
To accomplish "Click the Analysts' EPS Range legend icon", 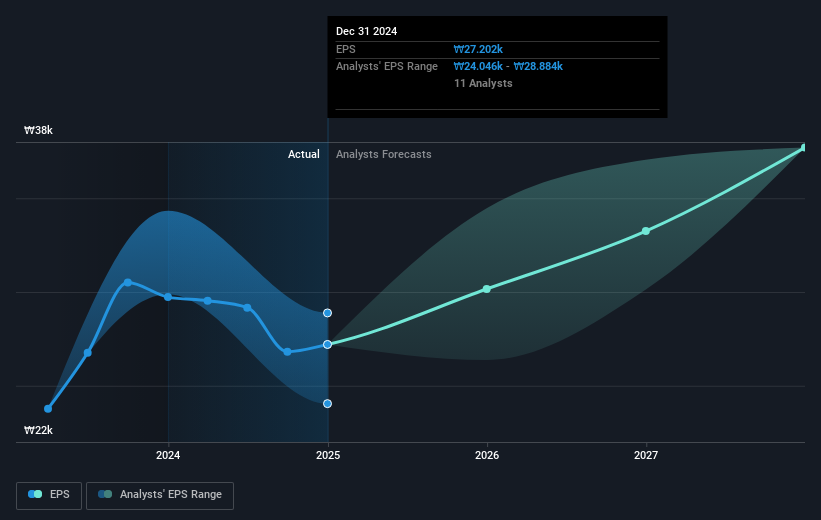I will click(105, 494).
